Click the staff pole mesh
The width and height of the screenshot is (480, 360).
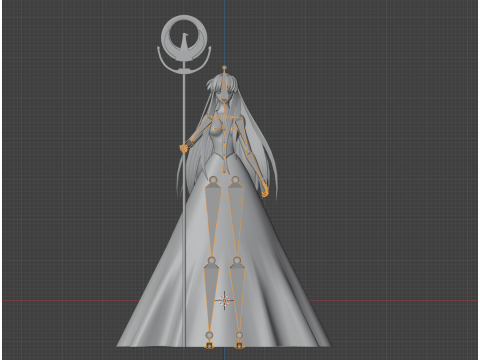coord(184,210)
